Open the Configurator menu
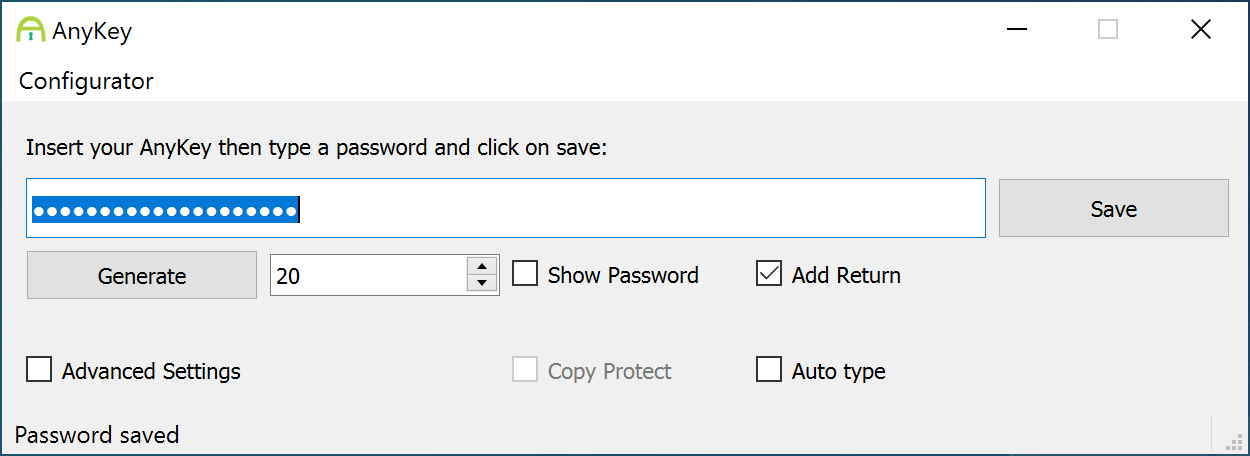The width and height of the screenshot is (1250, 456). [86, 81]
